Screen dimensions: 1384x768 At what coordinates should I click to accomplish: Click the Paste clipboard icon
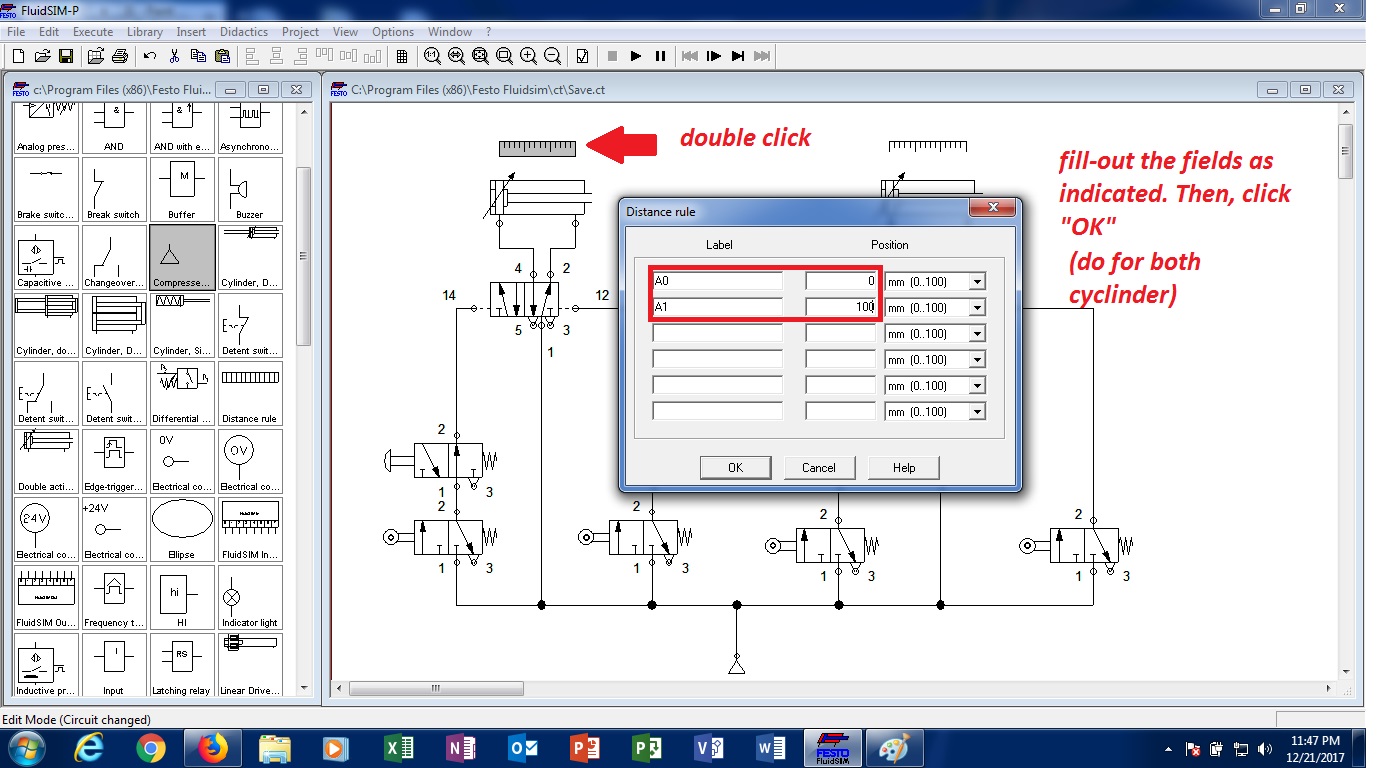(x=222, y=56)
